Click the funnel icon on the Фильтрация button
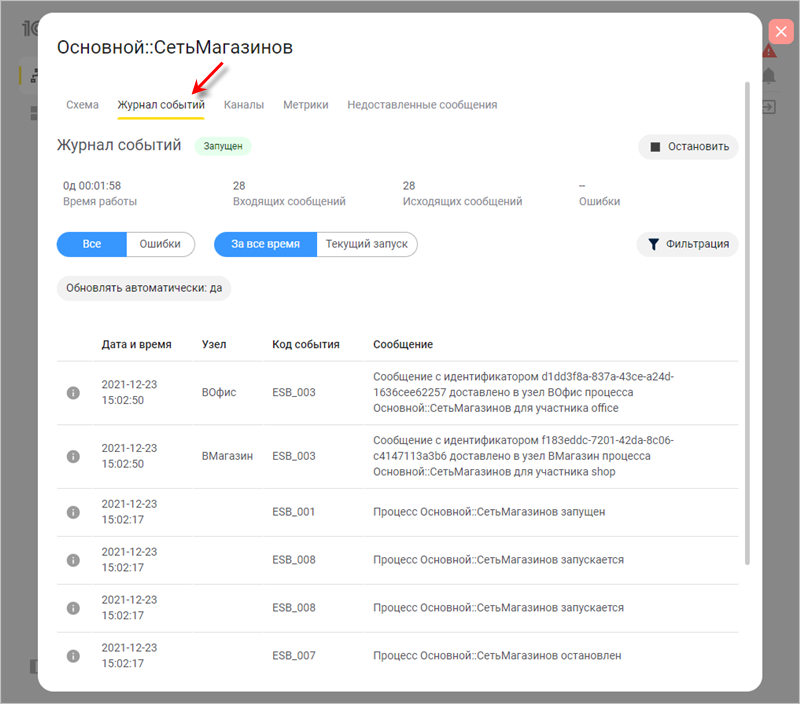 pos(654,244)
